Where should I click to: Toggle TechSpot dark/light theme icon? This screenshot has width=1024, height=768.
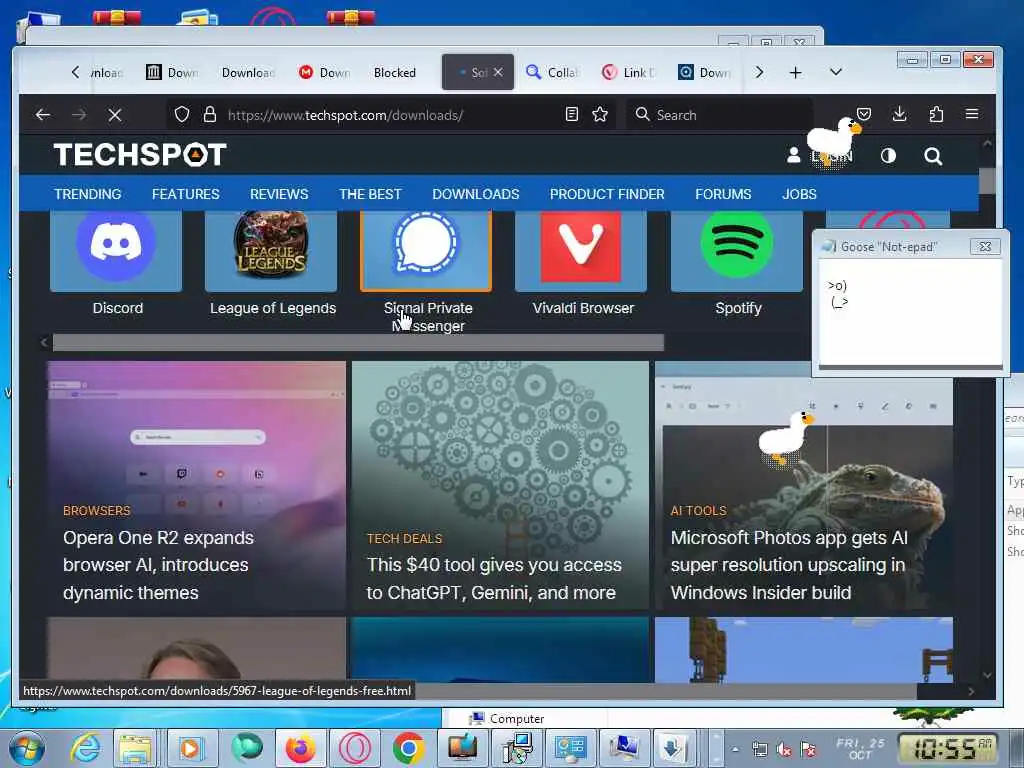888,155
